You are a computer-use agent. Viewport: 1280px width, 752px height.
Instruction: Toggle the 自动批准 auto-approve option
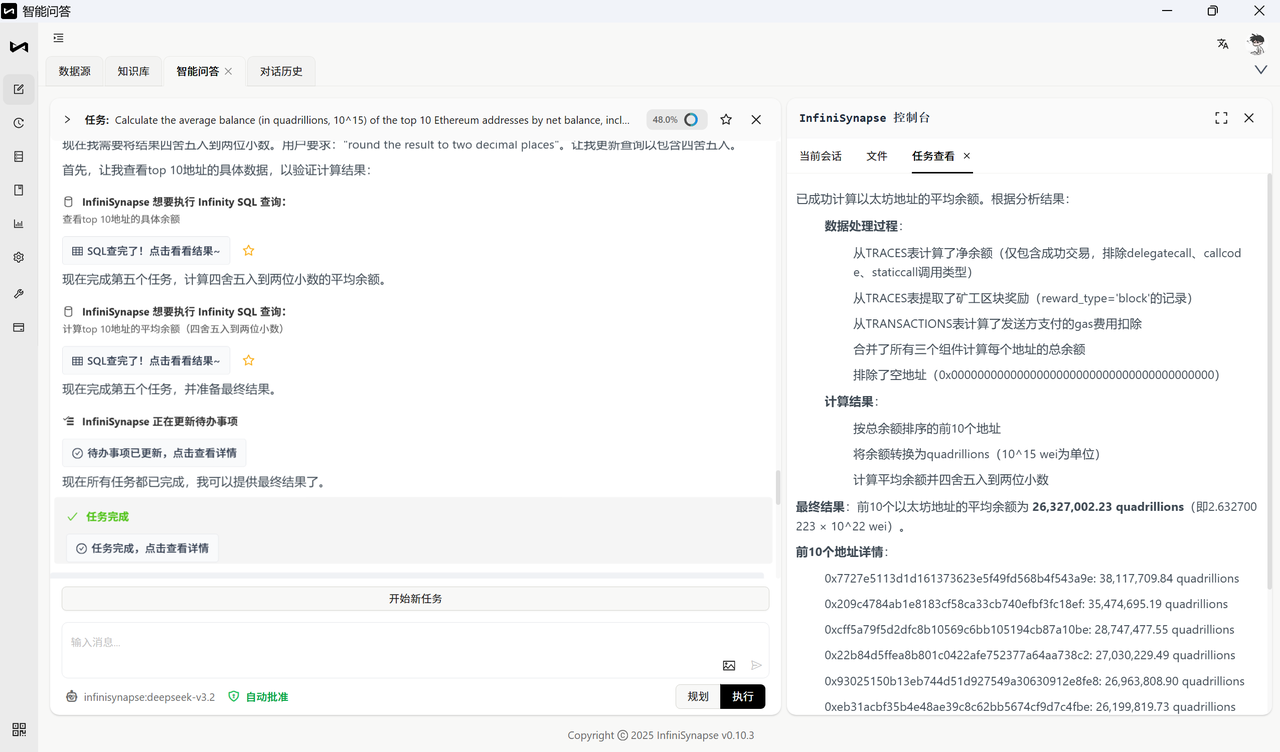tap(258, 697)
